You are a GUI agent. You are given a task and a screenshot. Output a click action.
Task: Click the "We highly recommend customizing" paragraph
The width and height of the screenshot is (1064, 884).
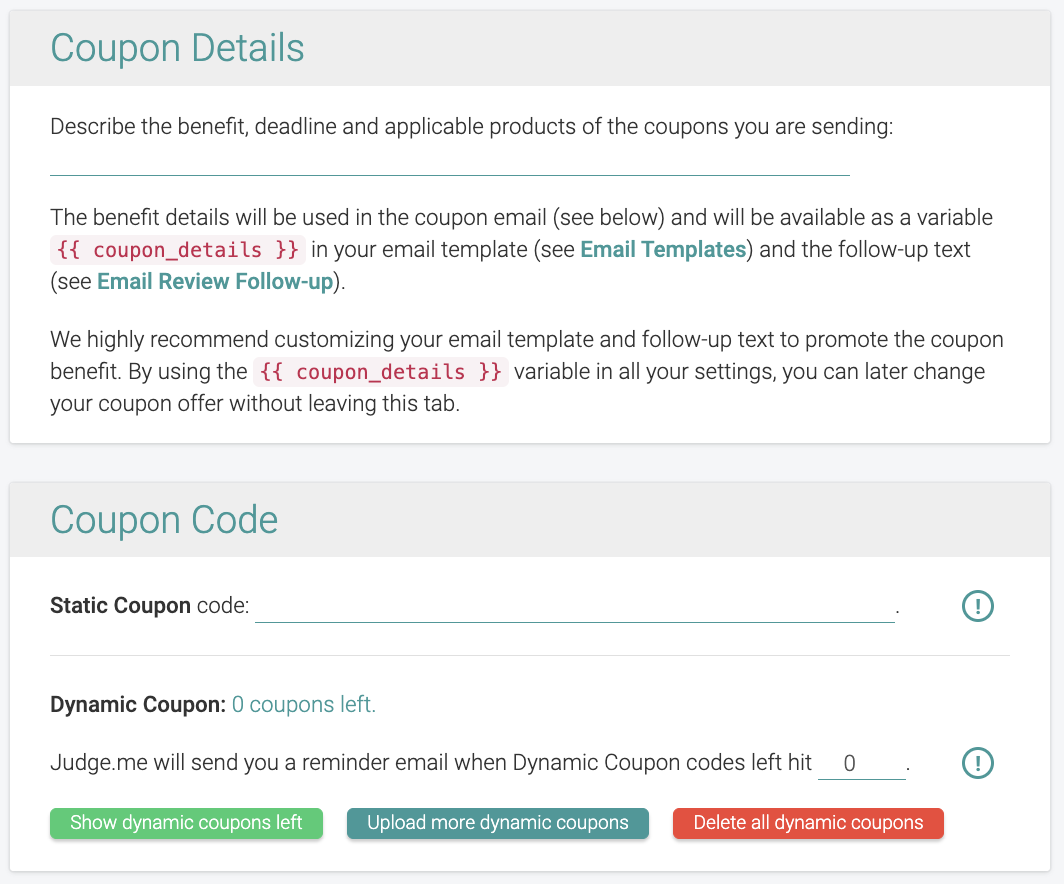[526, 340]
